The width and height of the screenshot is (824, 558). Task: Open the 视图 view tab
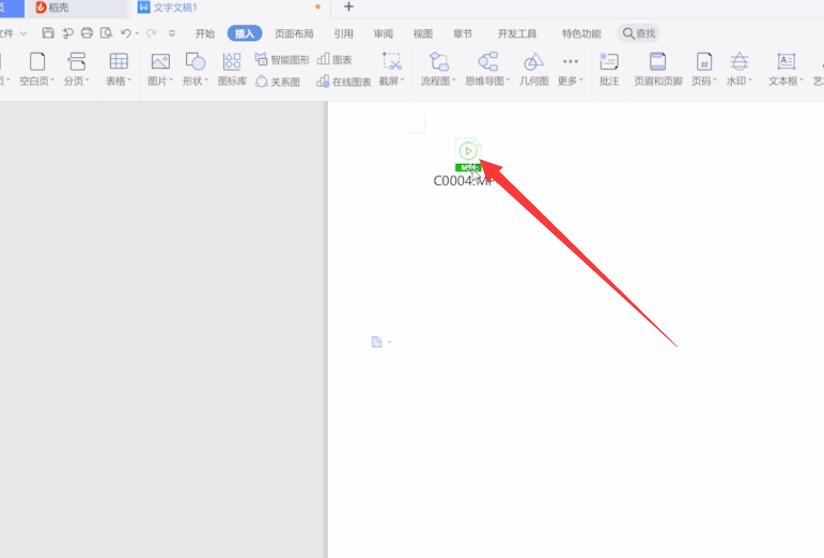tap(423, 34)
